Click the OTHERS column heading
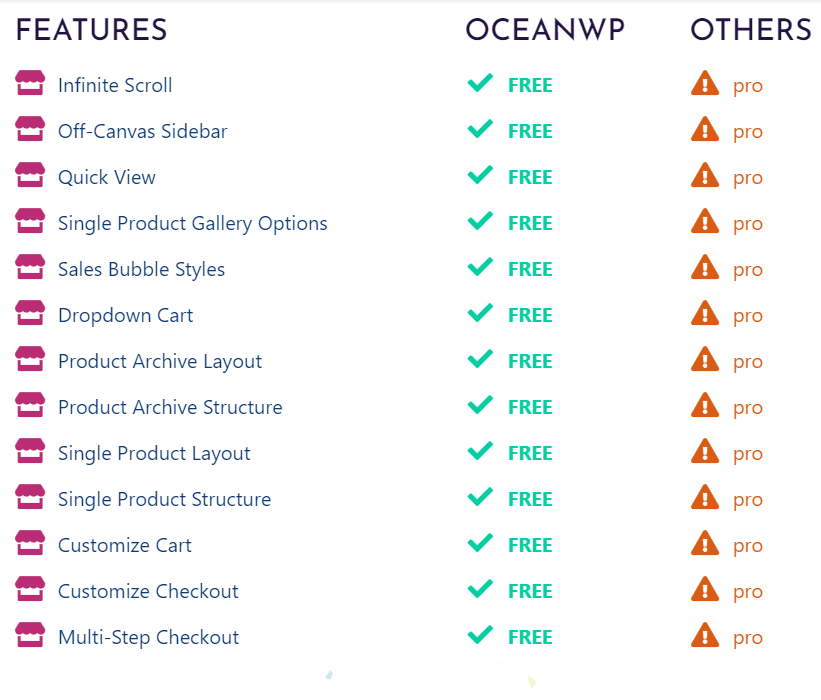This screenshot has height=700, width=821. tap(751, 29)
